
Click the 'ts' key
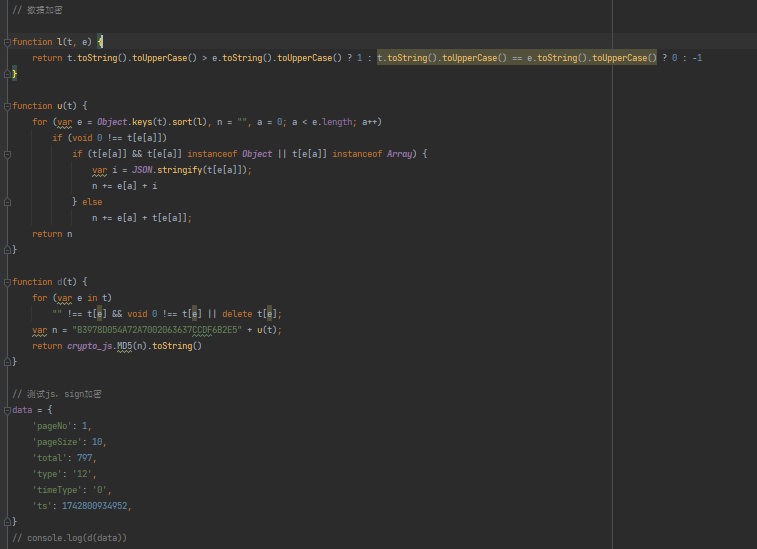click(x=42, y=506)
